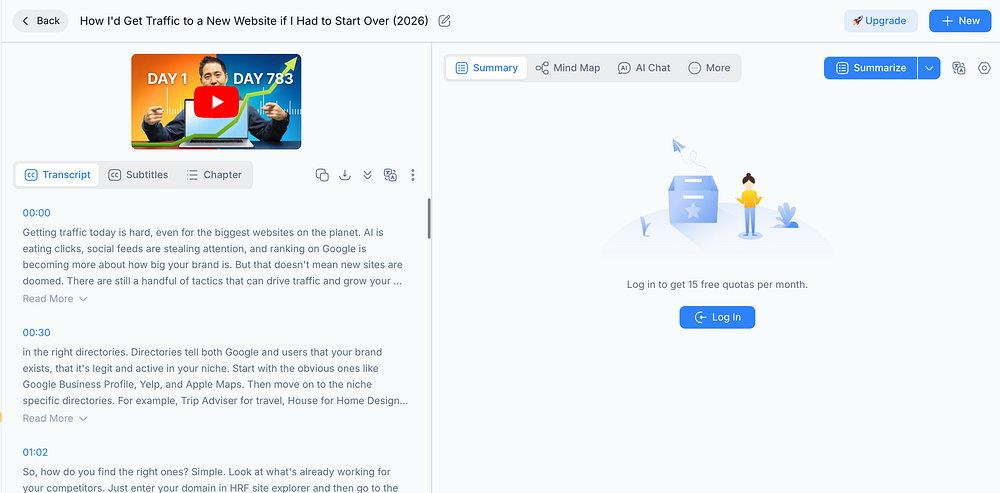Click the transcript translate icon

pyautogui.click(x=390, y=175)
